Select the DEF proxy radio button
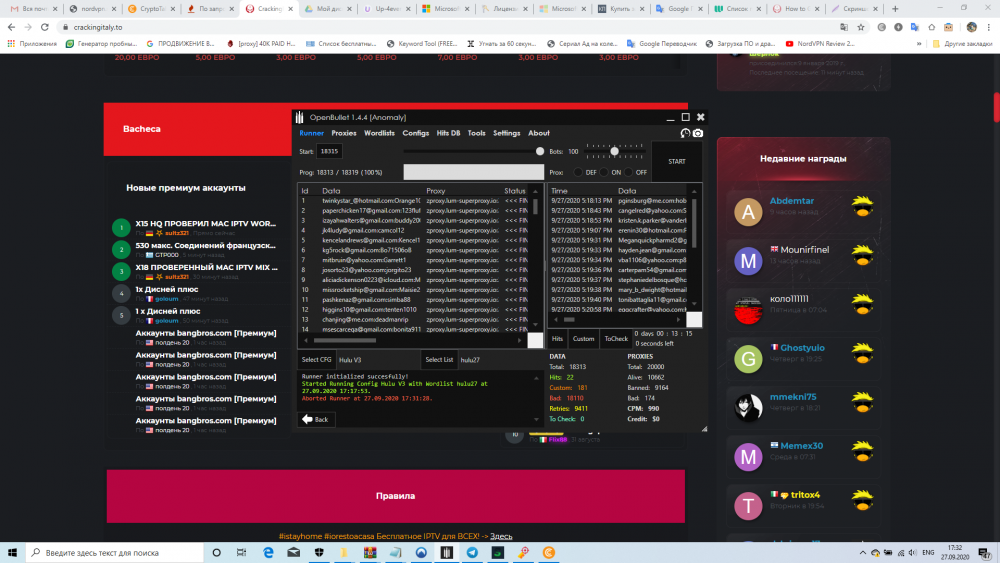The width and height of the screenshot is (1000, 563). (577, 172)
